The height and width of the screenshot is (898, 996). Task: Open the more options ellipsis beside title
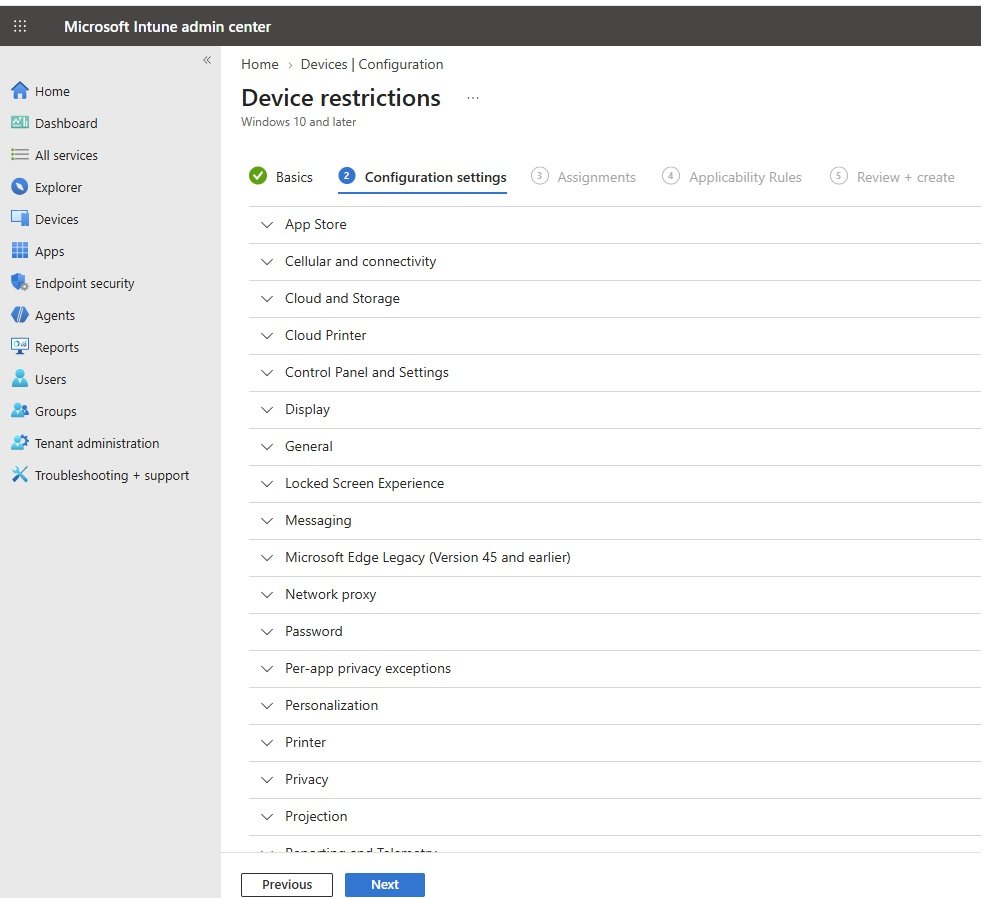(473, 98)
